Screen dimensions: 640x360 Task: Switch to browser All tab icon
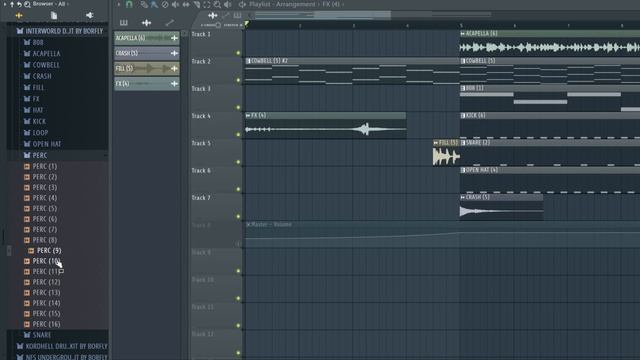tap(19, 16)
